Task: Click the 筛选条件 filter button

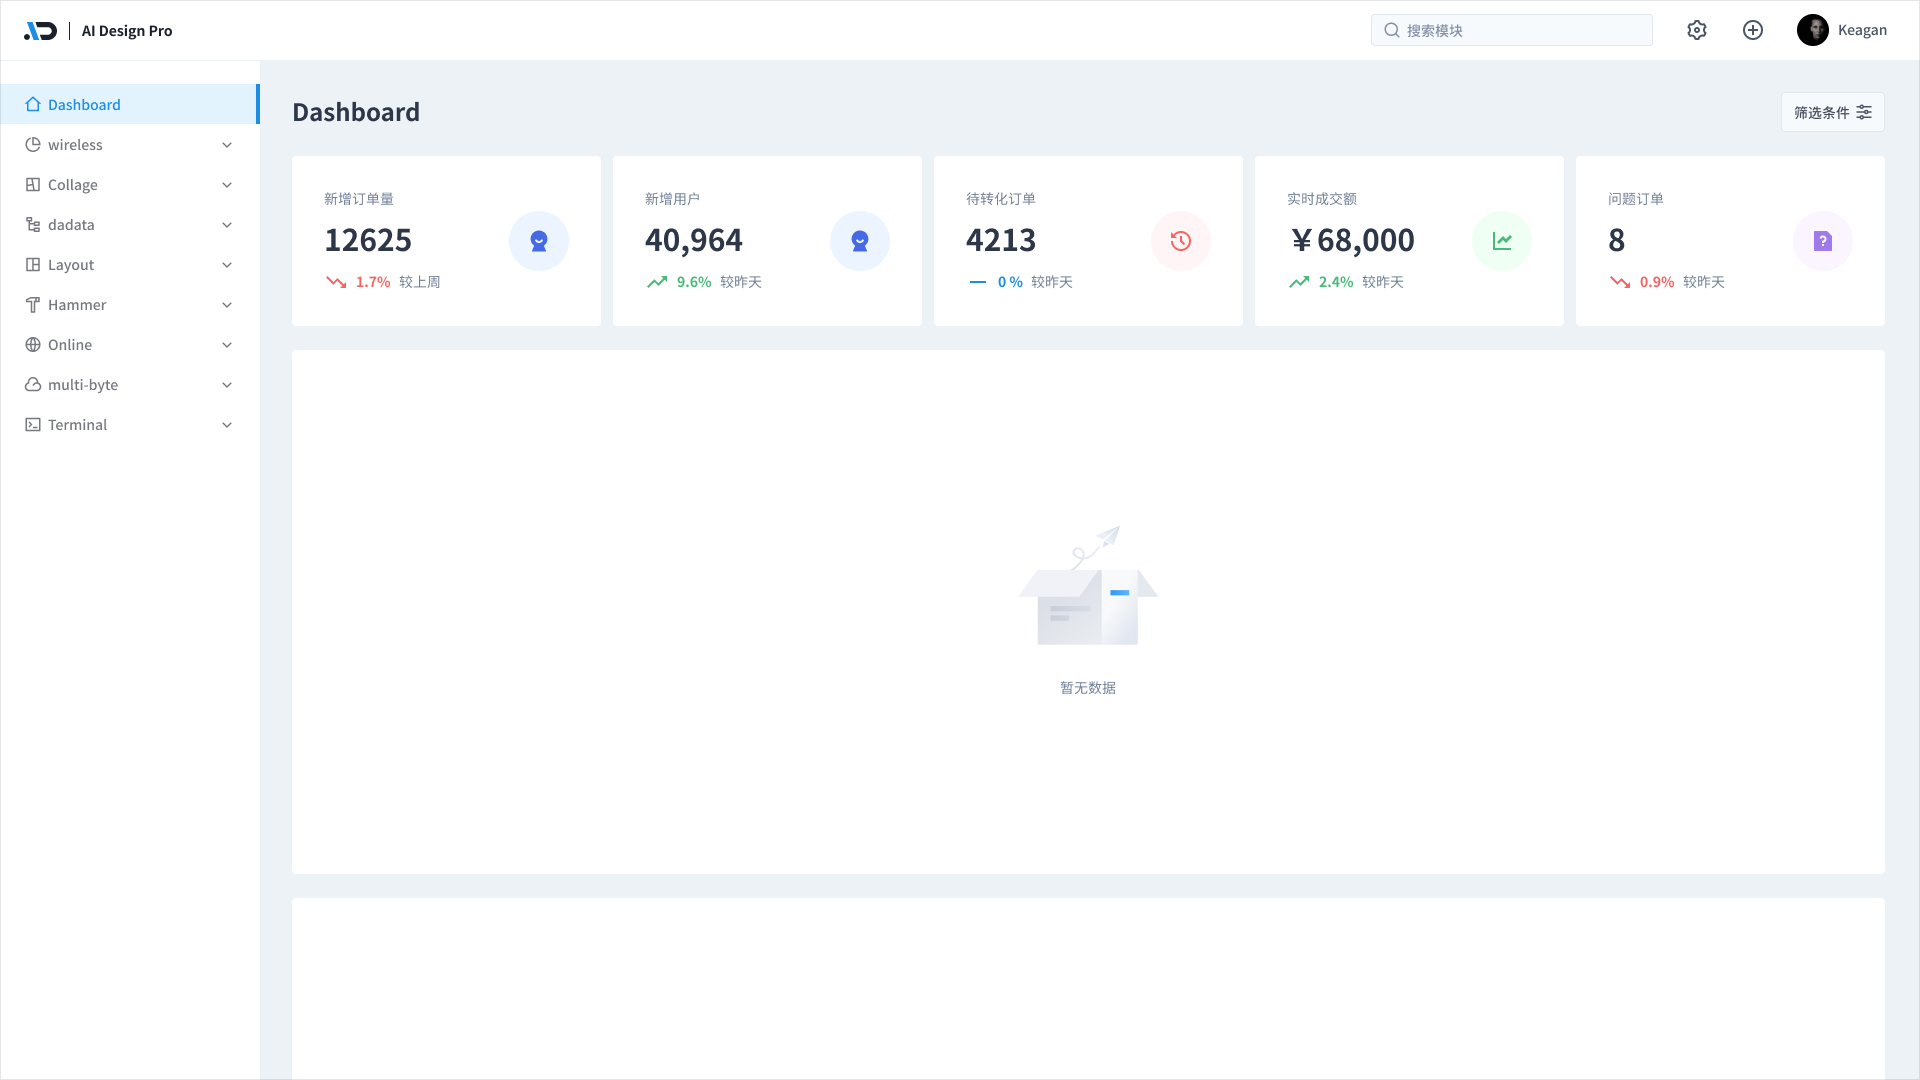Action: click(x=1832, y=112)
